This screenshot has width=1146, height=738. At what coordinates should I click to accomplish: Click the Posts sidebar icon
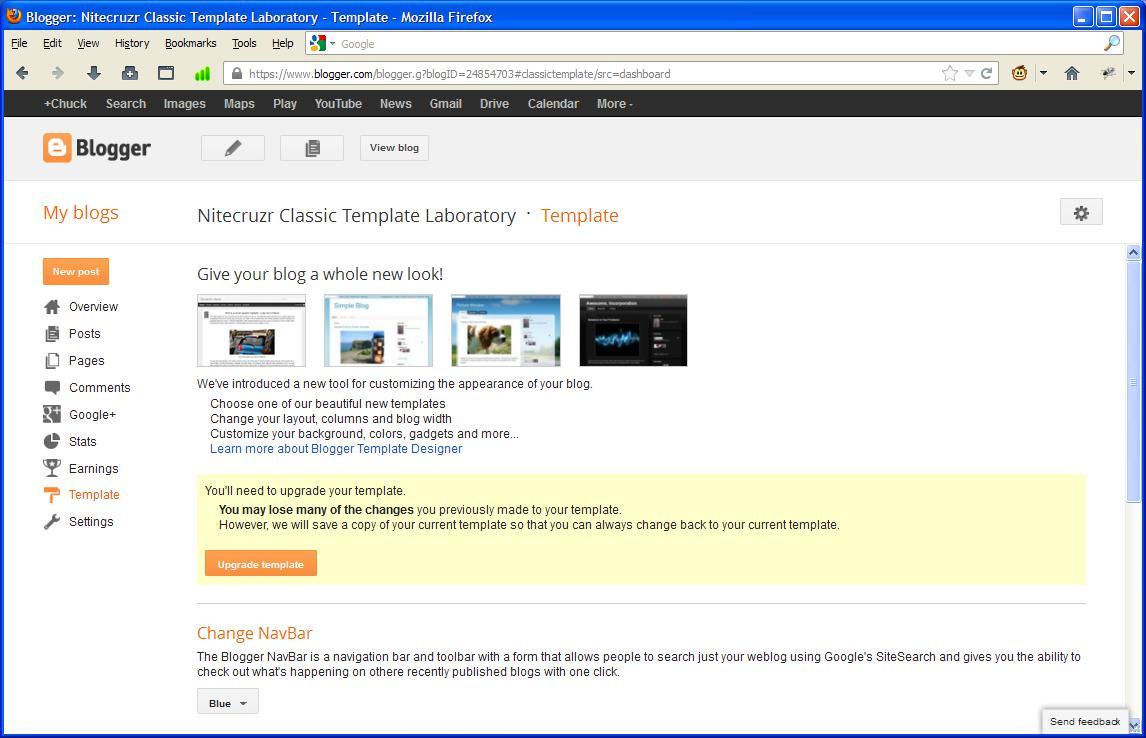click(x=52, y=334)
